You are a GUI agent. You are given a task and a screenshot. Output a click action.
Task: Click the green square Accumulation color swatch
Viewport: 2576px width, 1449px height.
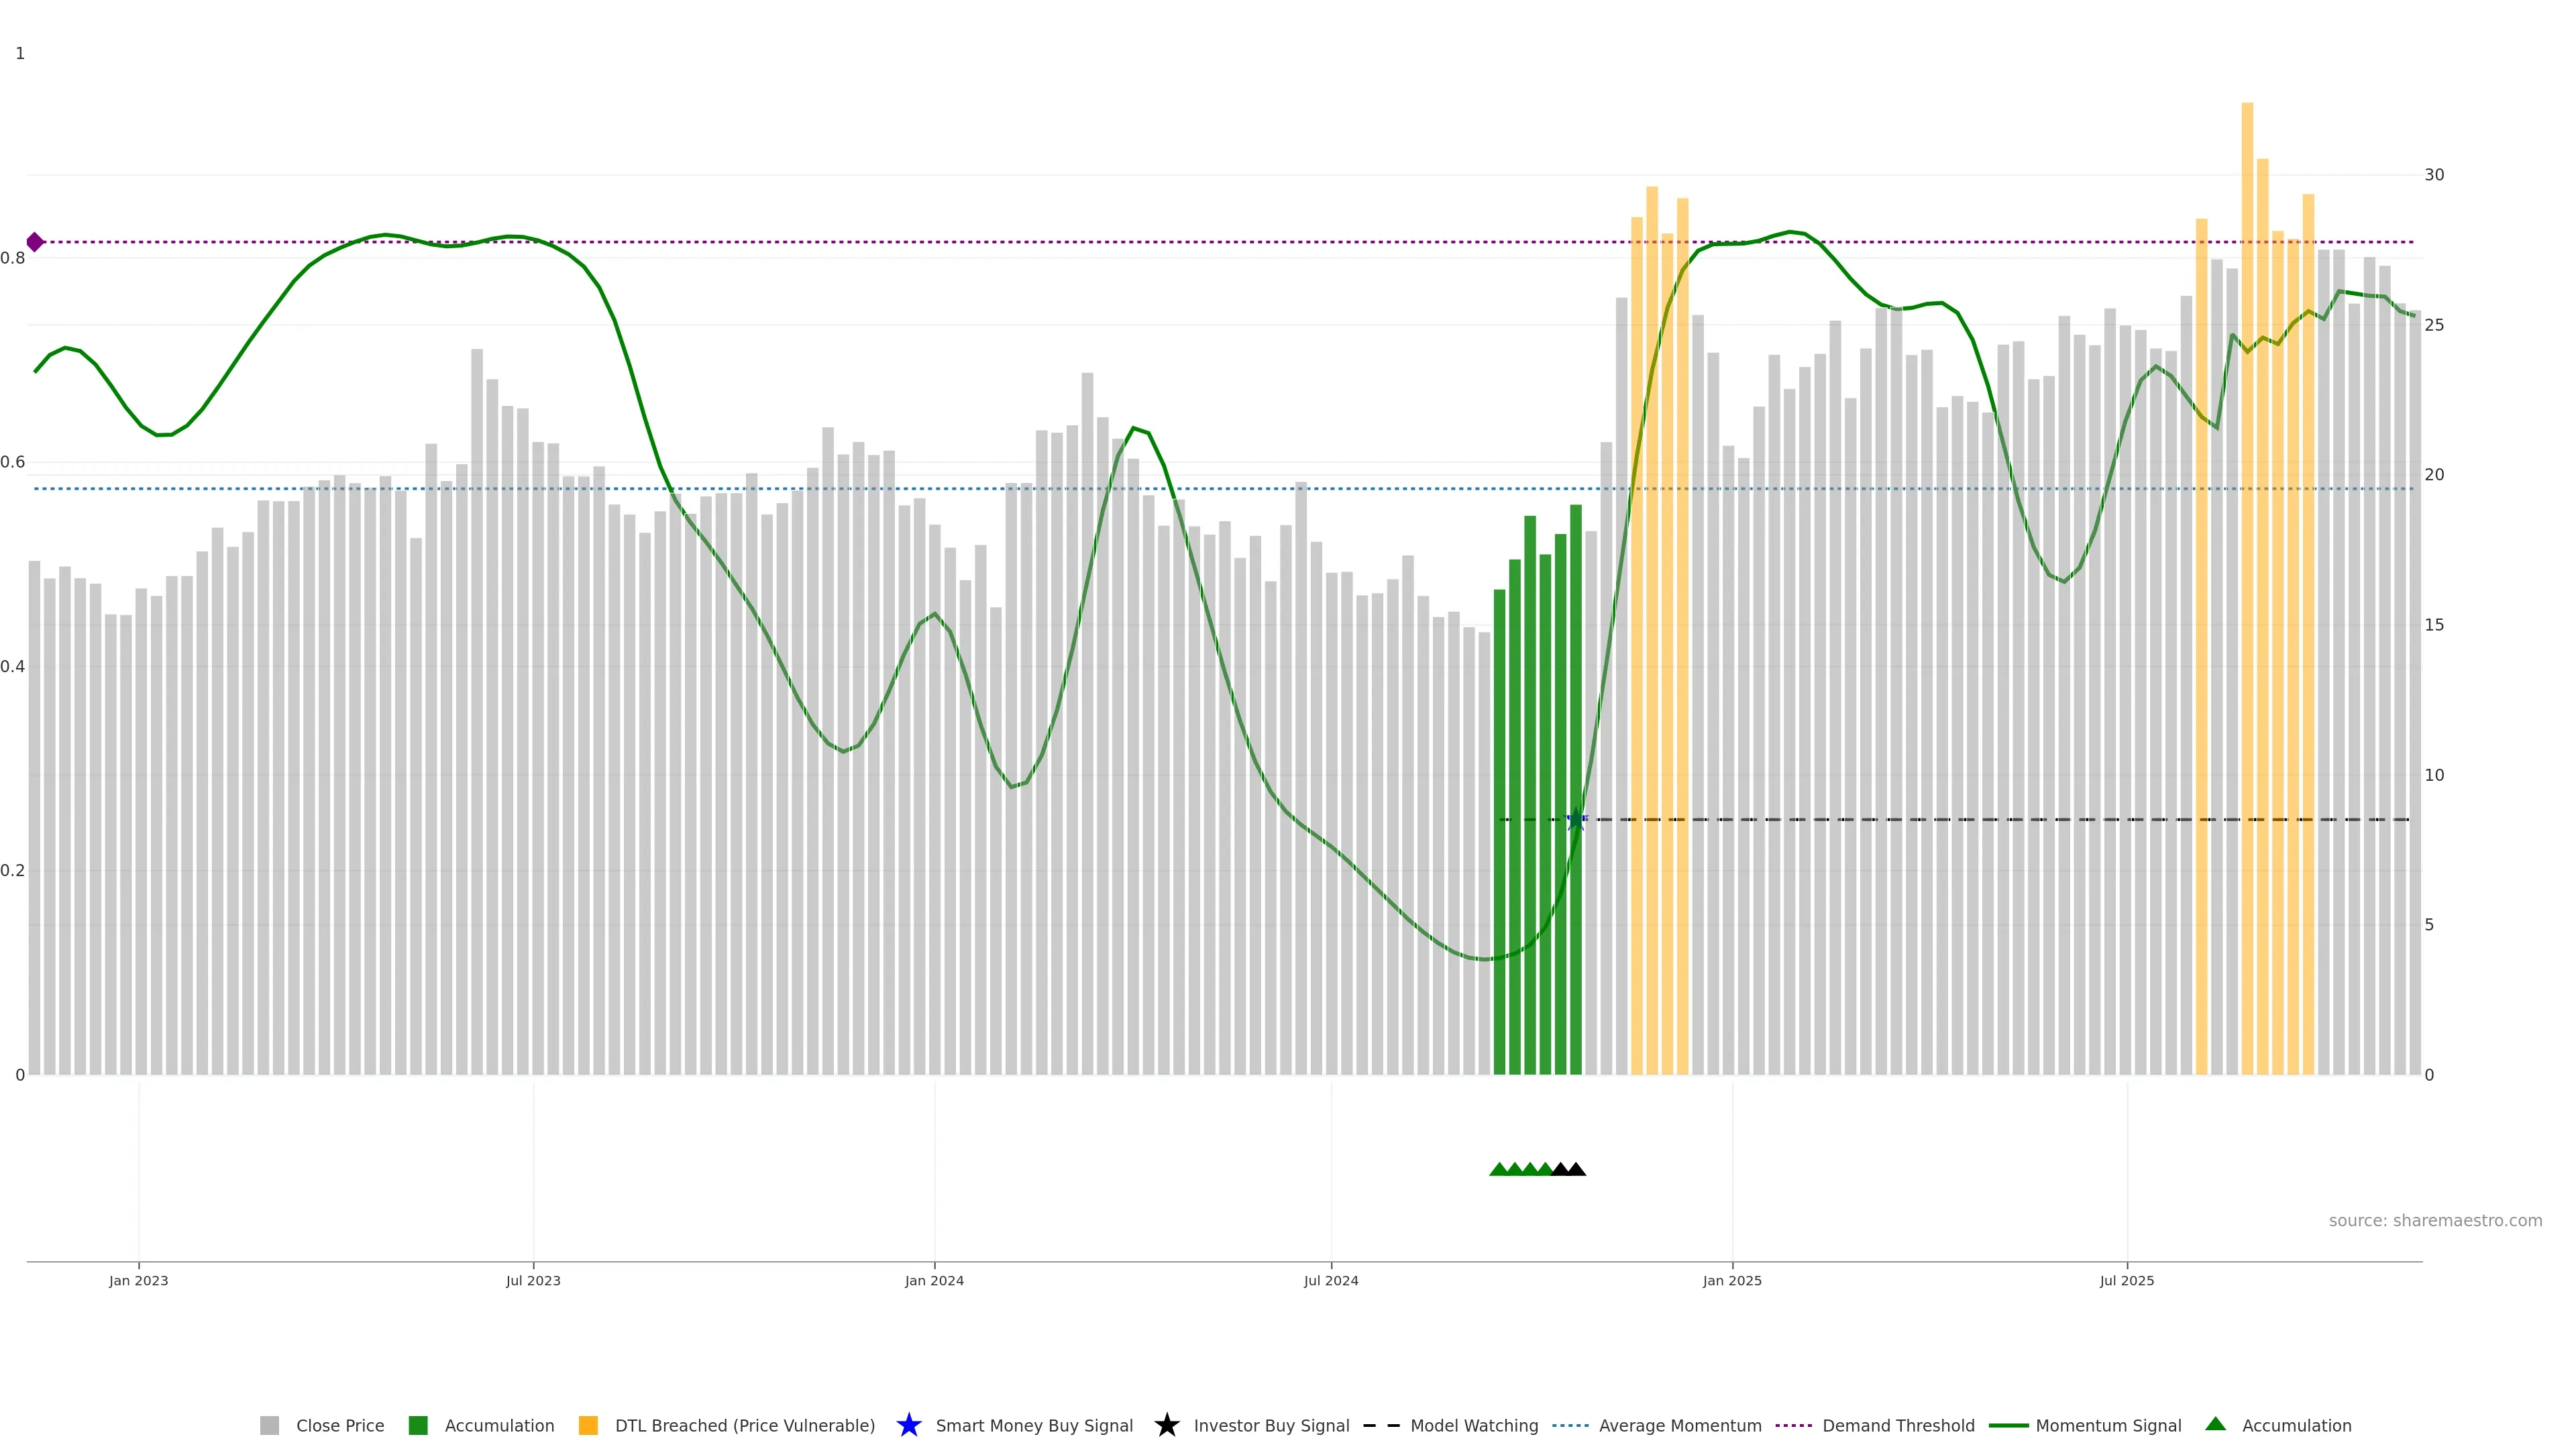click(418, 1425)
